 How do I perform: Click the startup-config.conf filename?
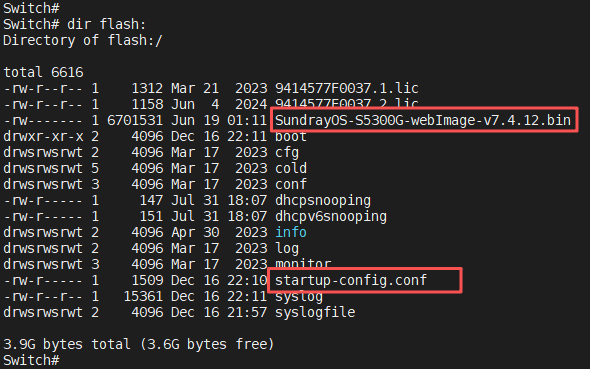click(x=351, y=280)
